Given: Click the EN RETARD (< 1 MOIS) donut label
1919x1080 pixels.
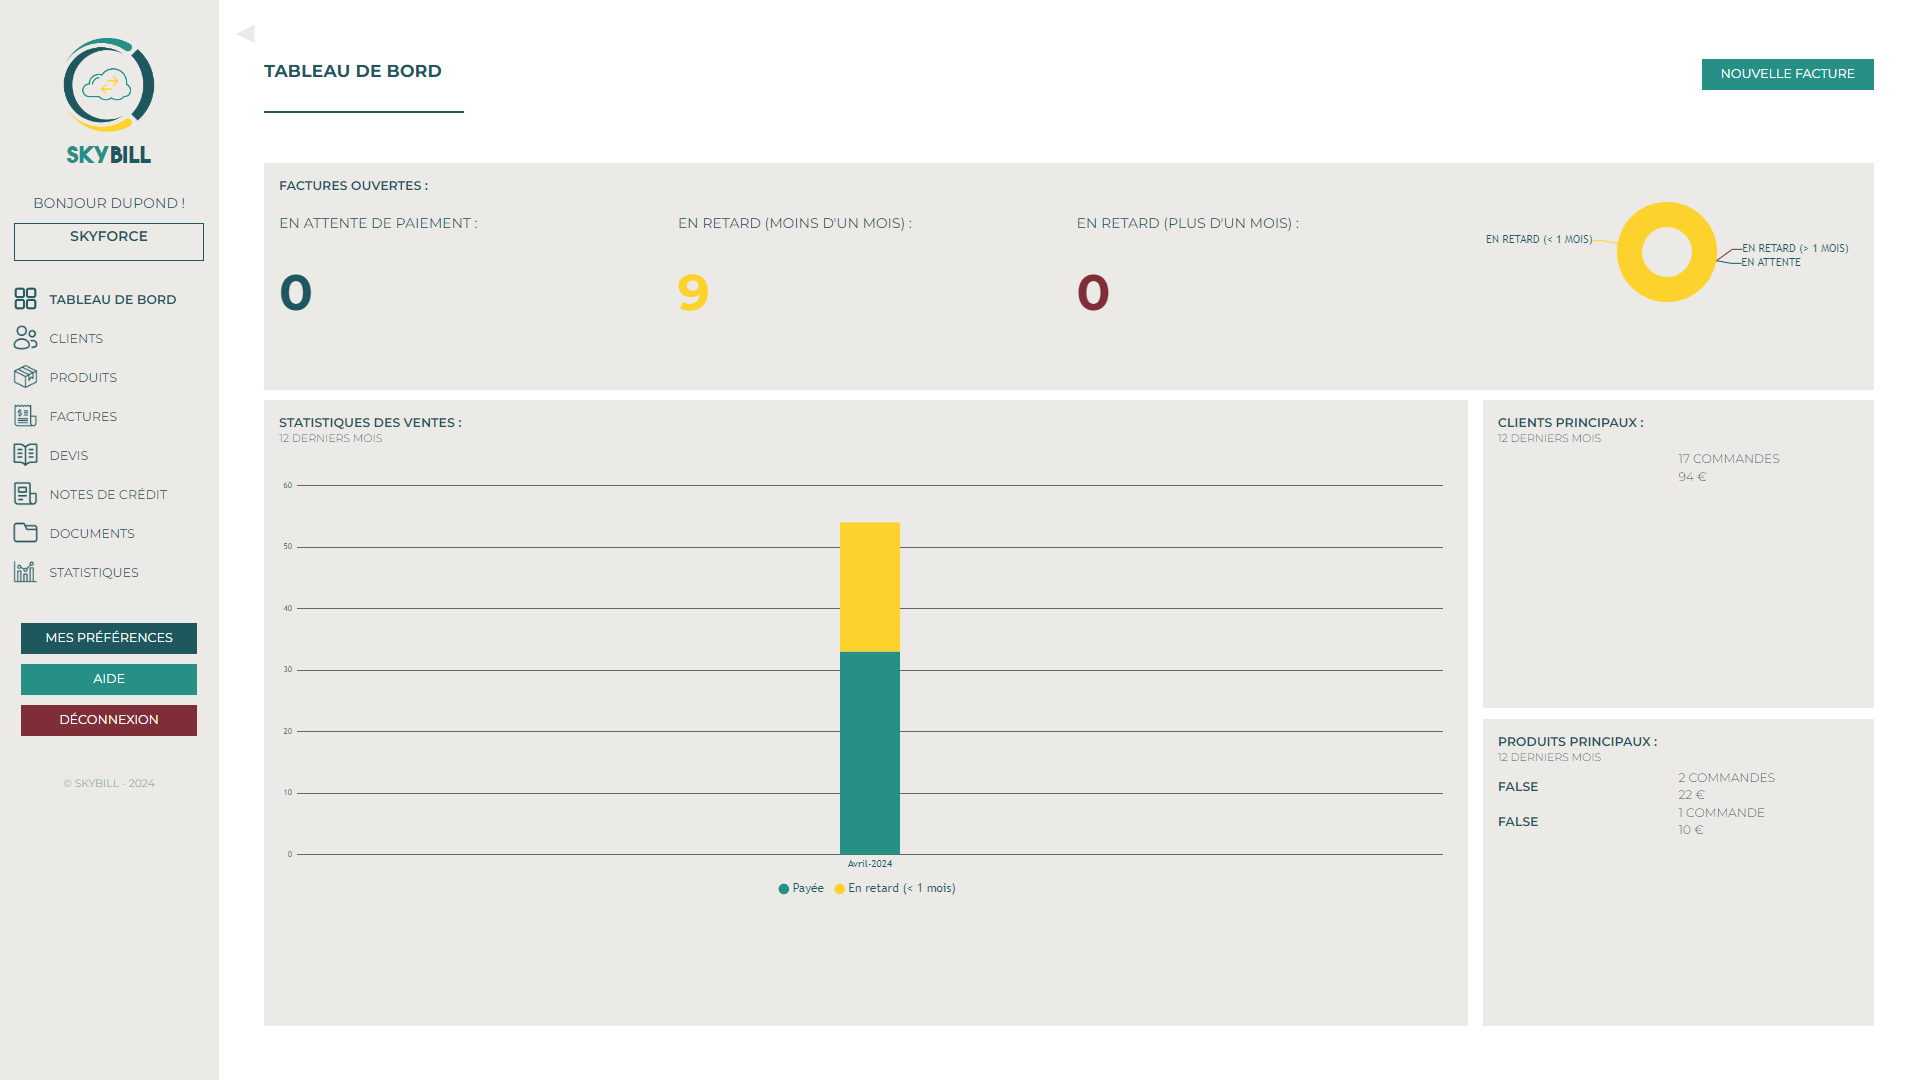Looking at the screenshot, I should [1539, 239].
